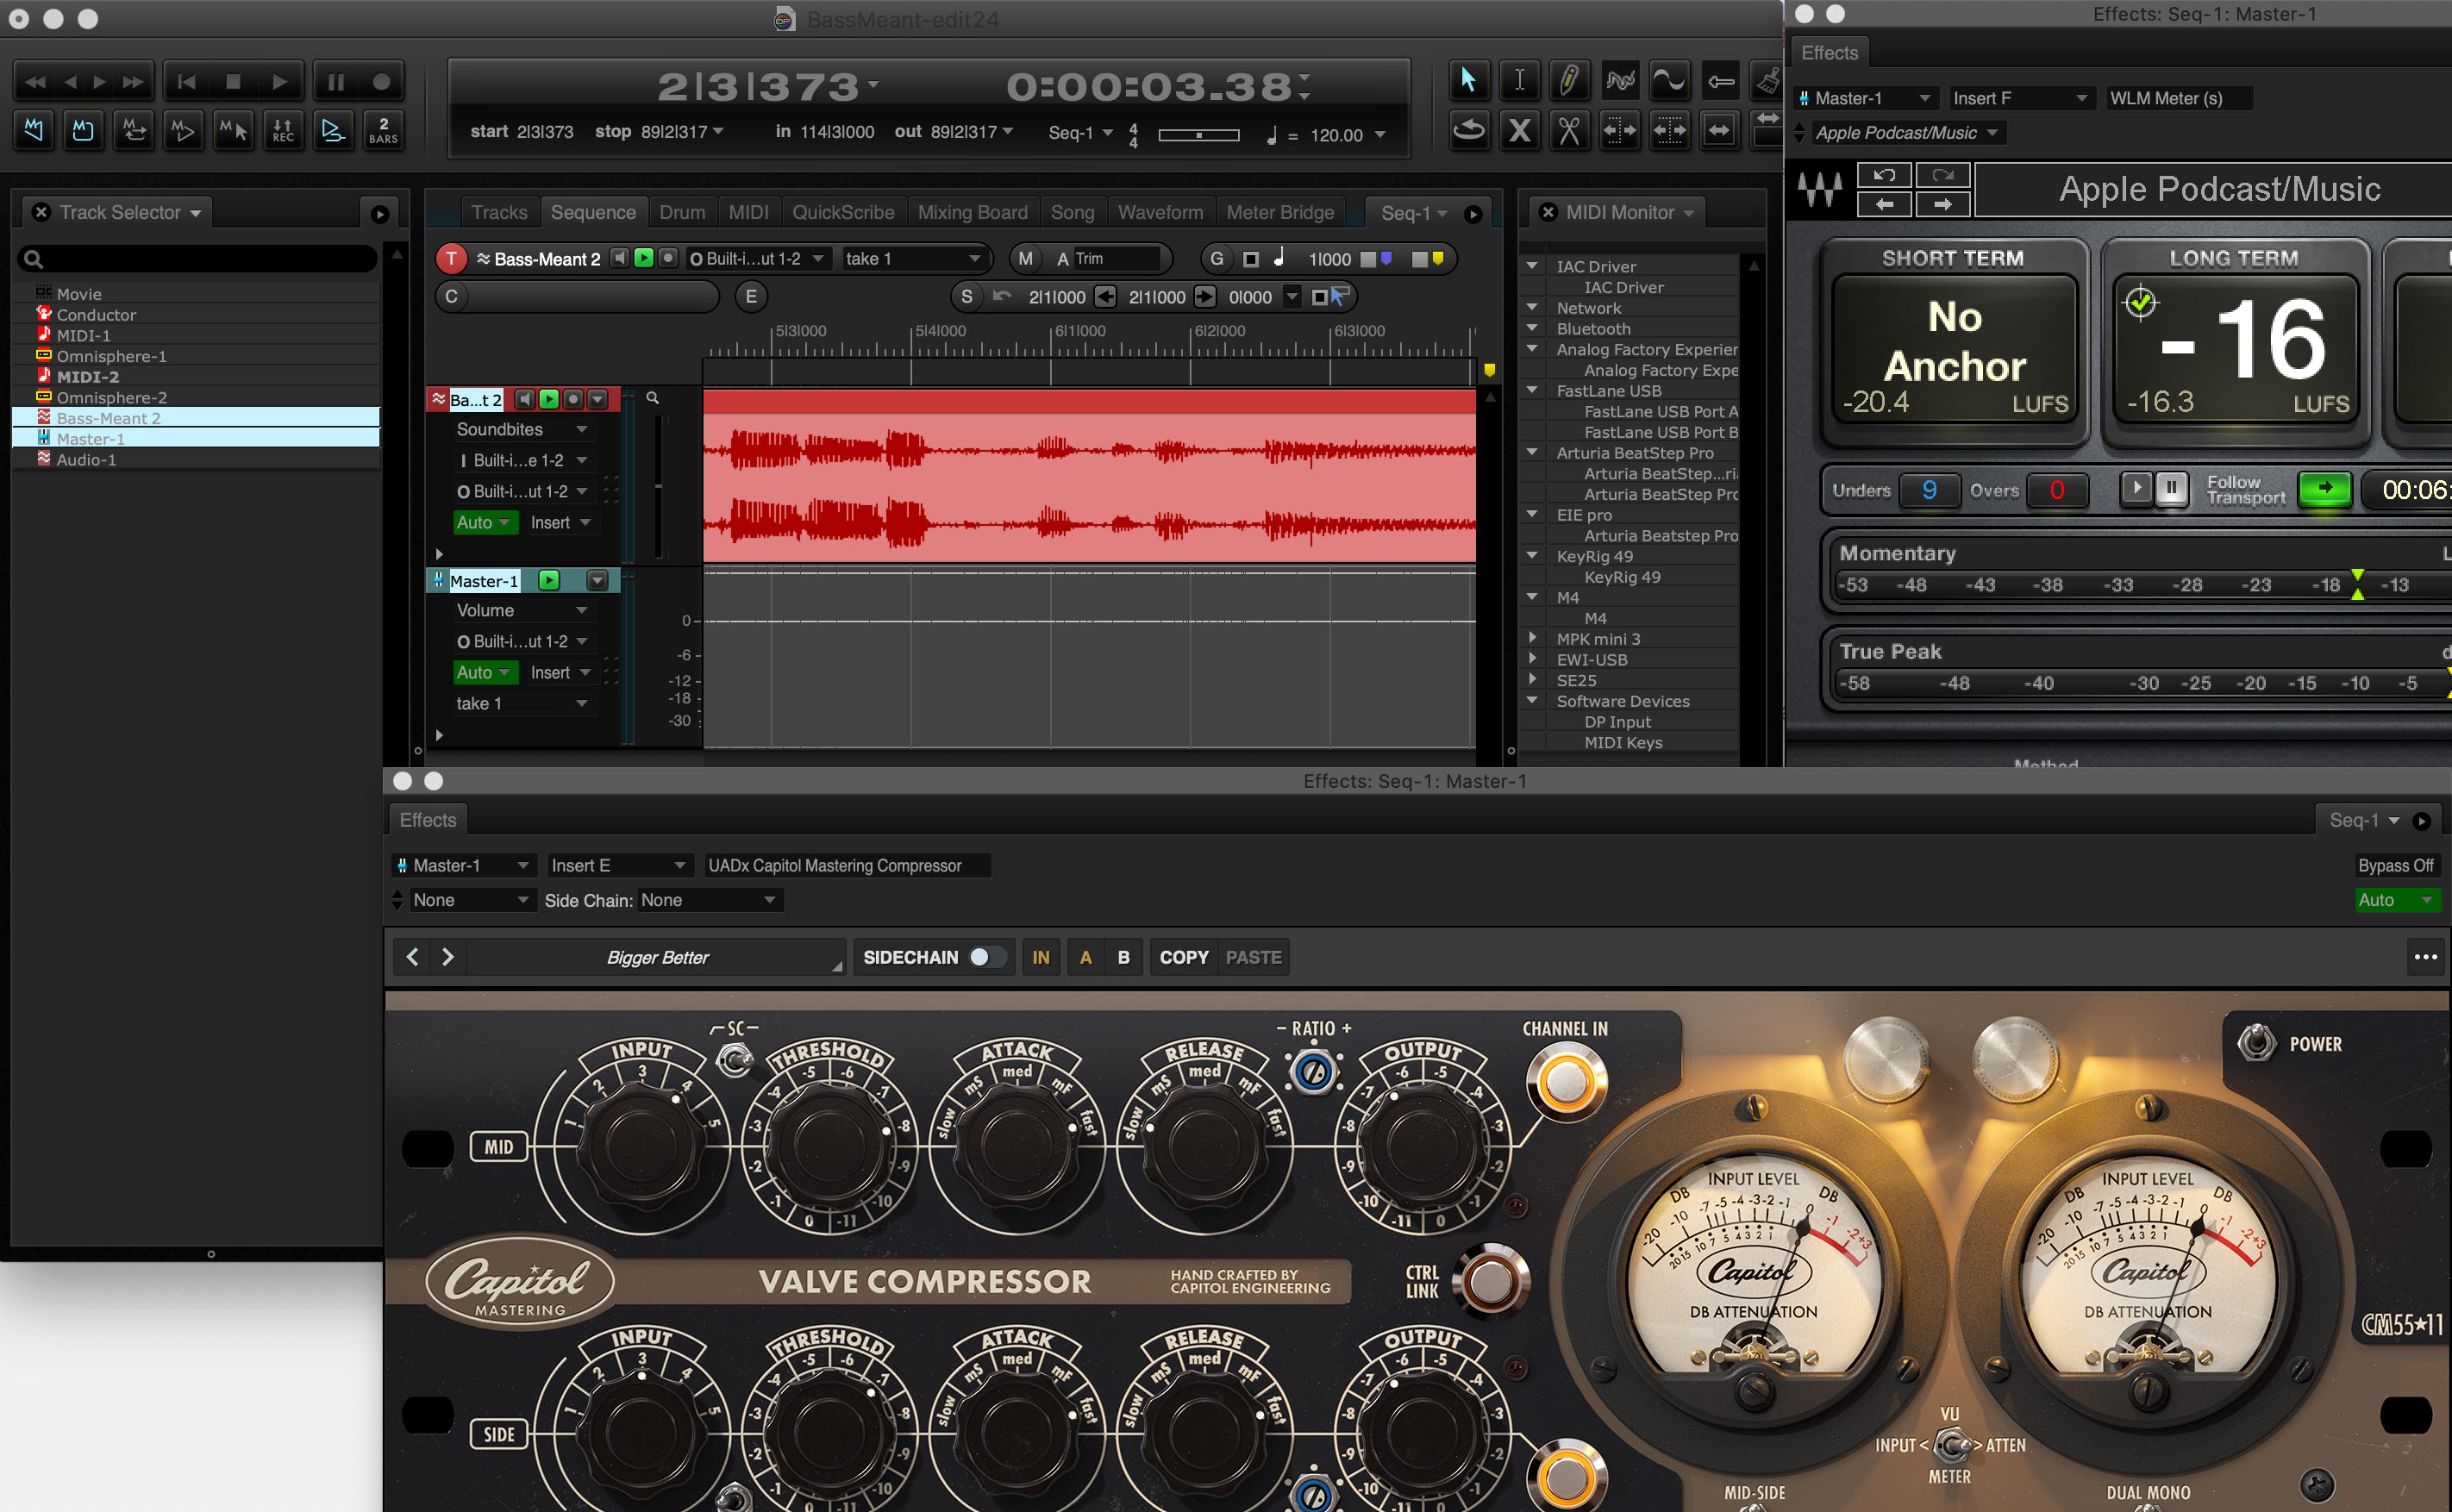Open the Bigger Better preset dropdown
Screen dimensions: 2452x1512
click(x=657, y=957)
